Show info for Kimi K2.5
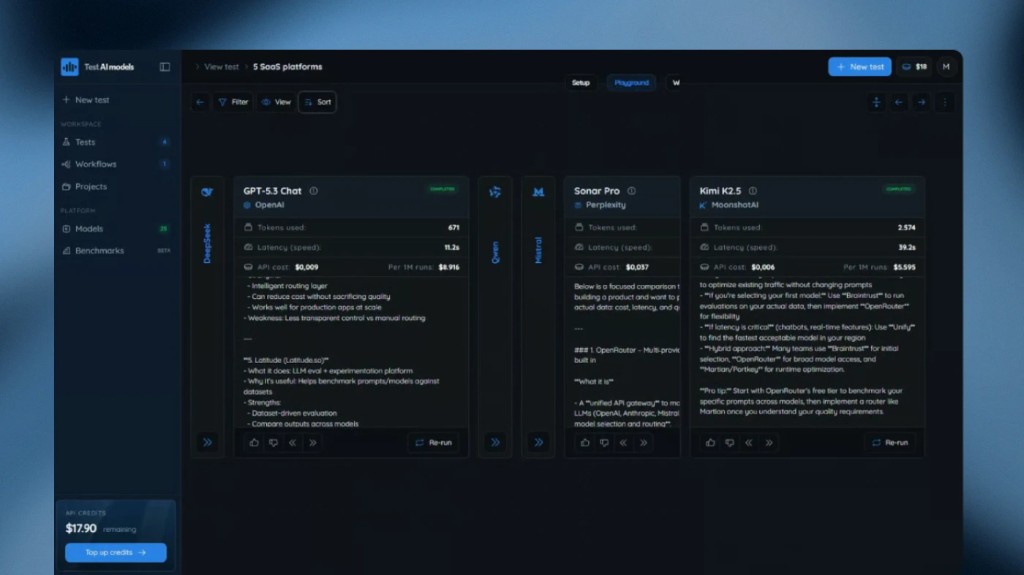 click(753, 191)
